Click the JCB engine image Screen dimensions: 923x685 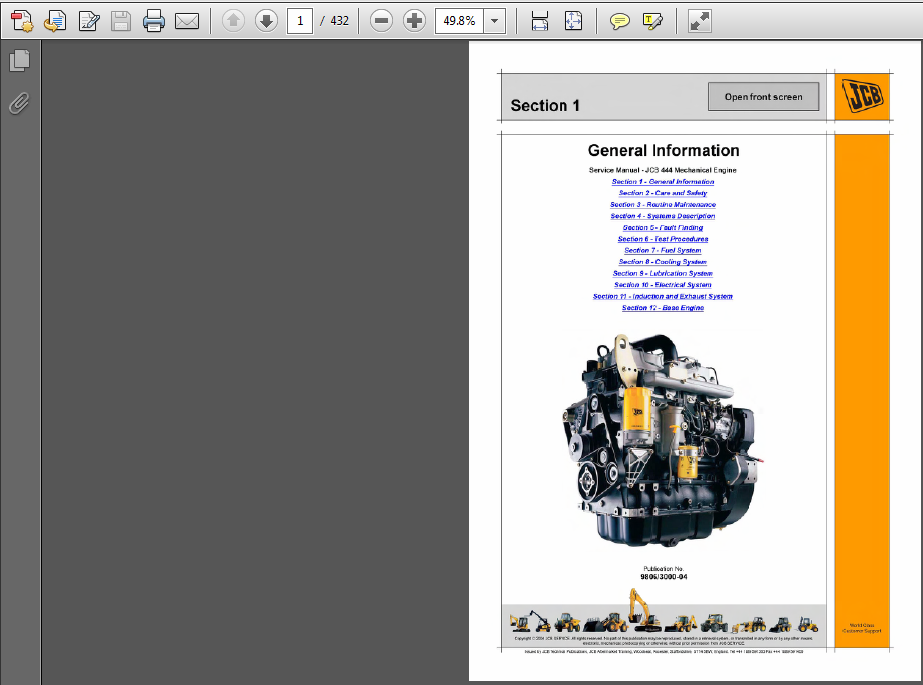(662, 440)
